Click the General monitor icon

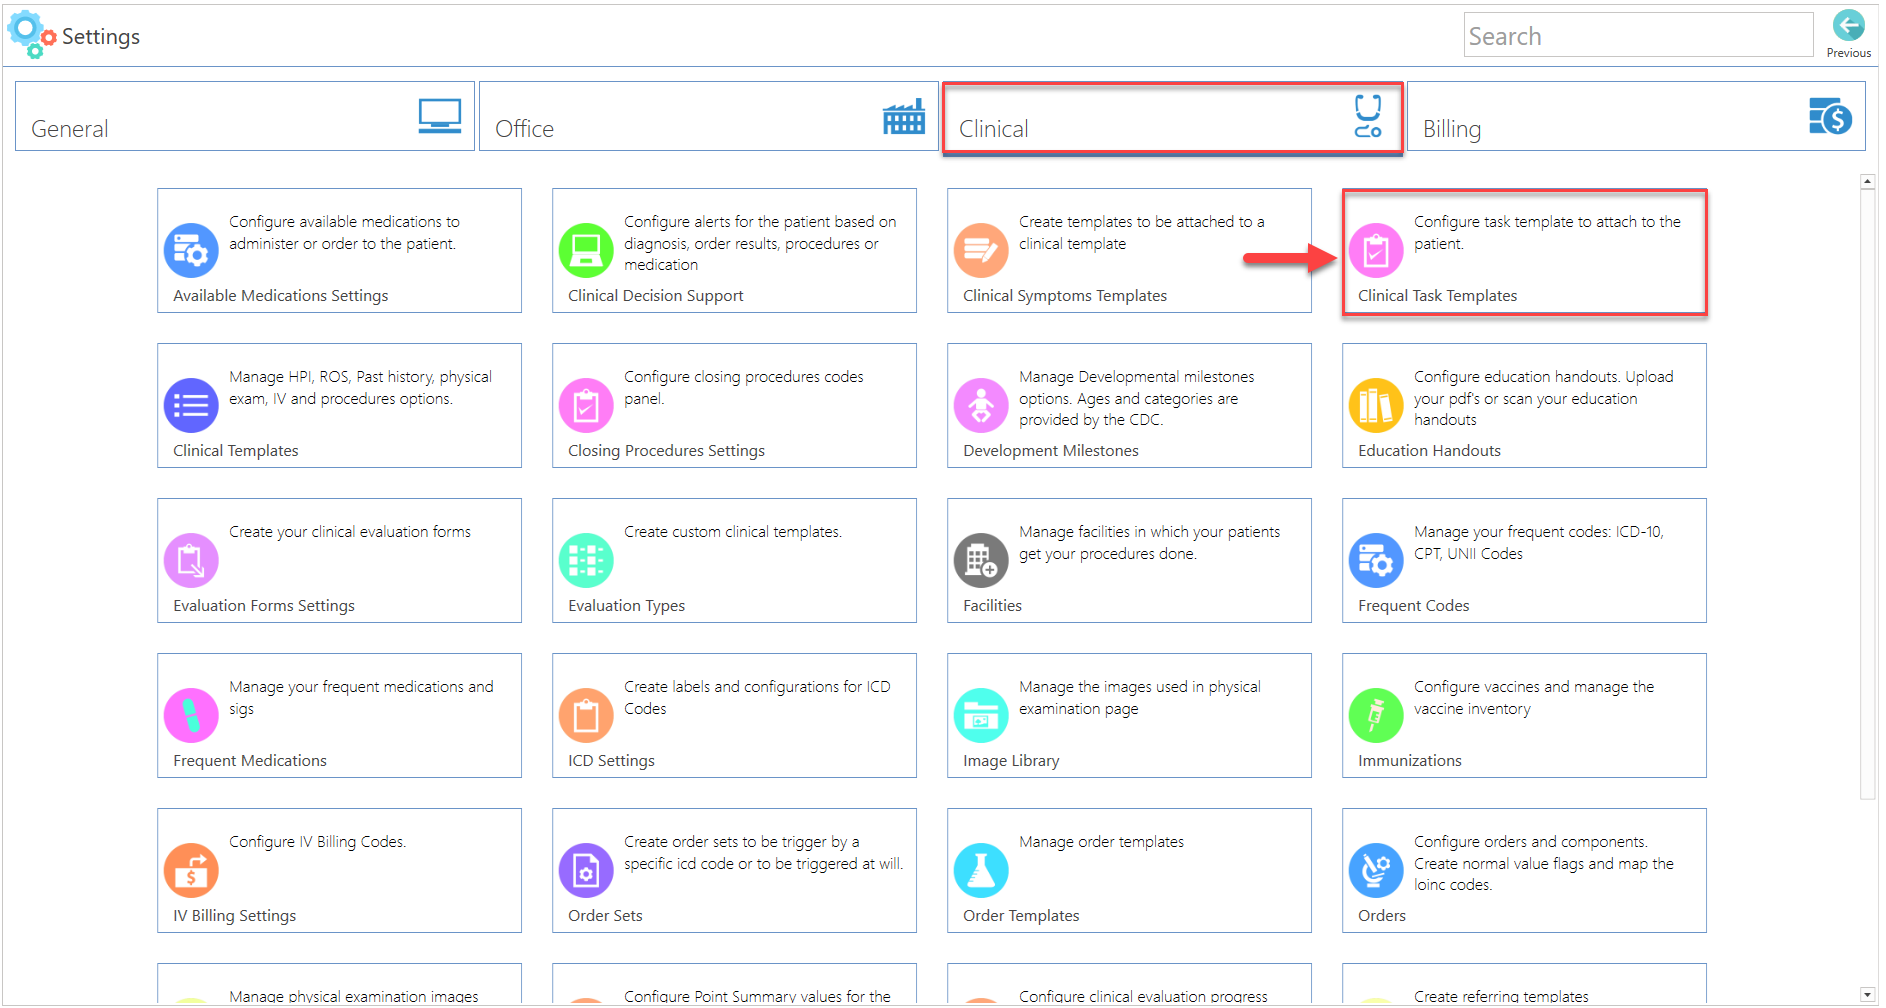point(440,116)
